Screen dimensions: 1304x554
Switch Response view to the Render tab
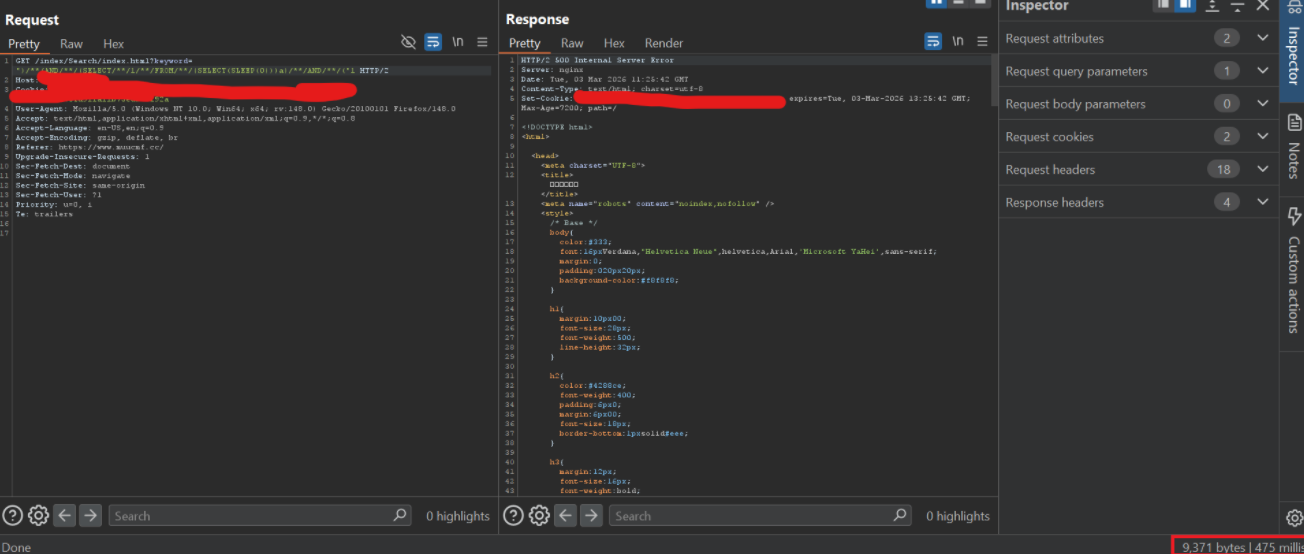pyautogui.click(x=663, y=43)
